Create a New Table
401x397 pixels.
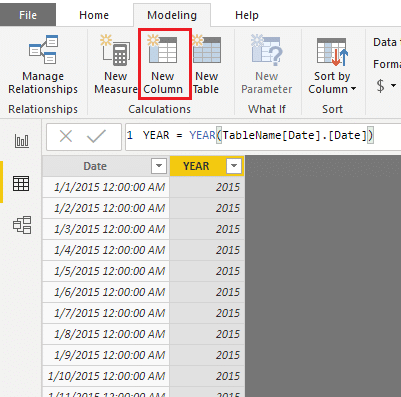click(206, 64)
